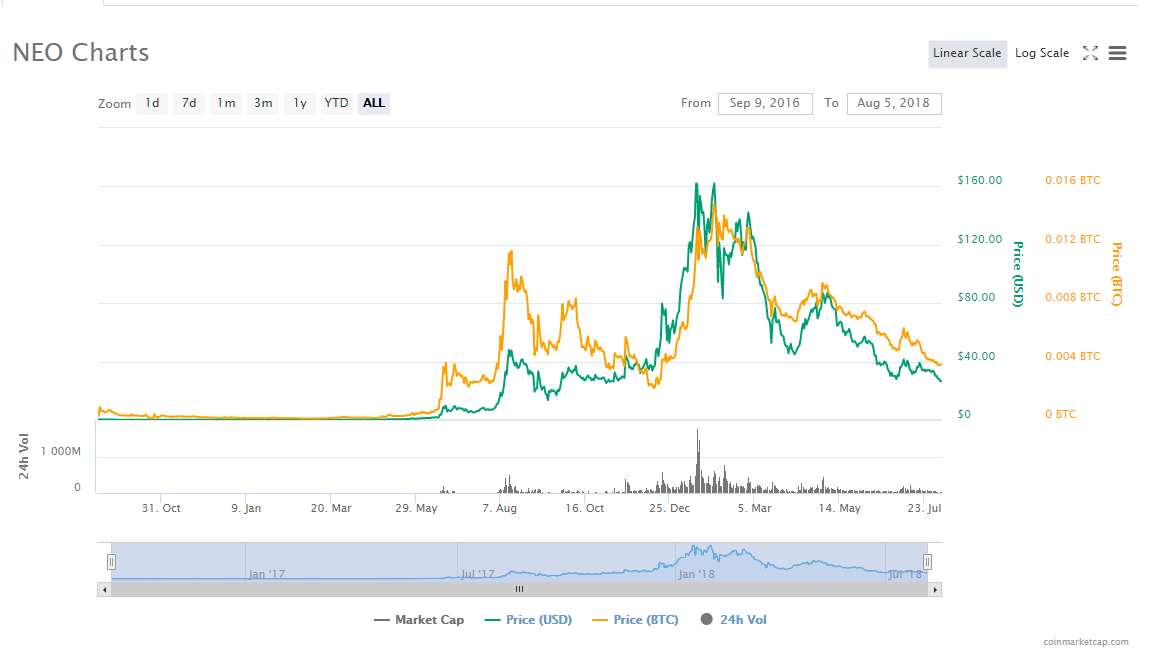This screenshot has width=1168, height=661.
Task: Click the Price (BTC) axis title
Action: click(x=1117, y=274)
